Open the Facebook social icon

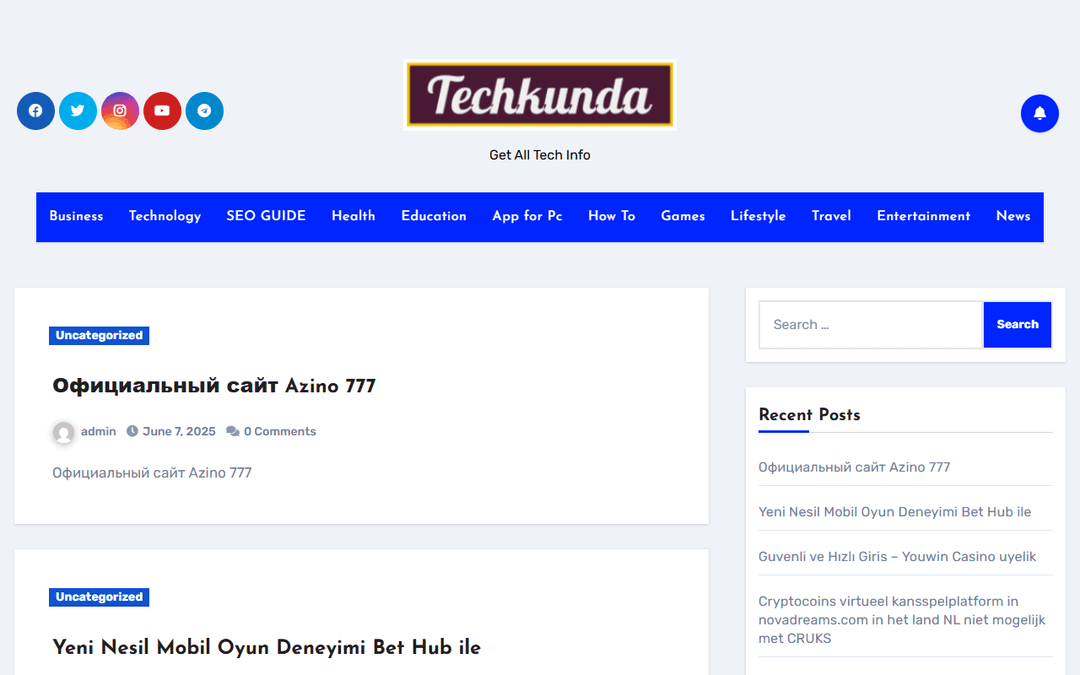(36, 111)
